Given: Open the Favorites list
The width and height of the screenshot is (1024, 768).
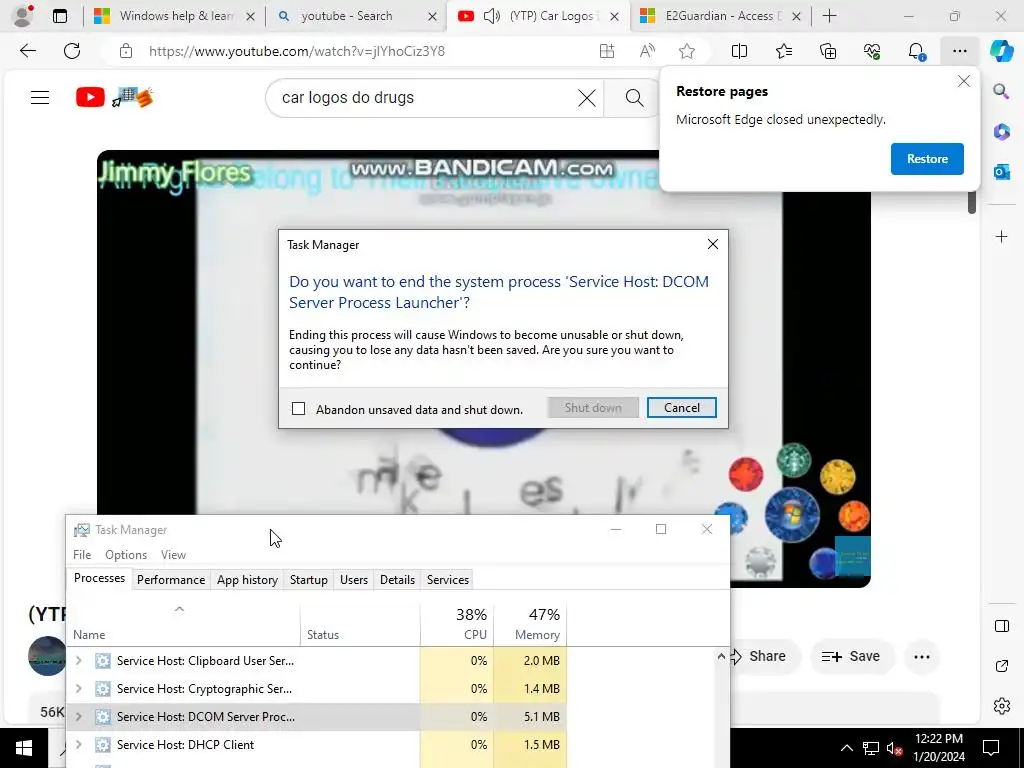Looking at the screenshot, I should click(784, 51).
